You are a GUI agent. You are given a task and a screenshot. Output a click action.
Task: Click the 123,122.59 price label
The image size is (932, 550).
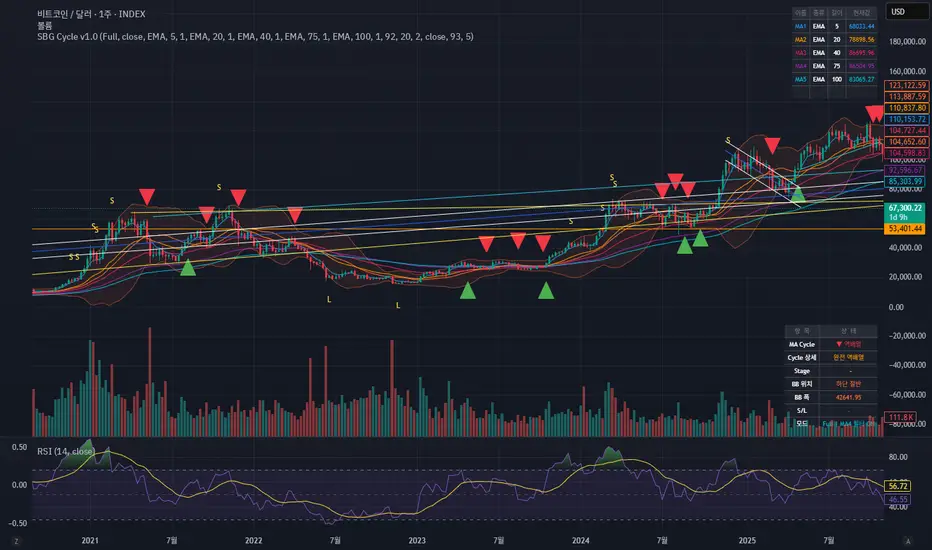click(x=906, y=85)
